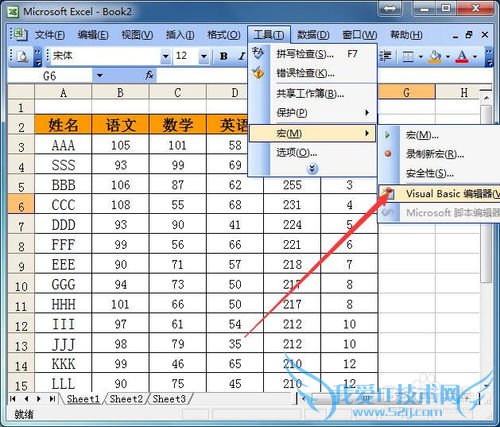
Task: Click the Bold formatting button
Action: click(x=224, y=56)
